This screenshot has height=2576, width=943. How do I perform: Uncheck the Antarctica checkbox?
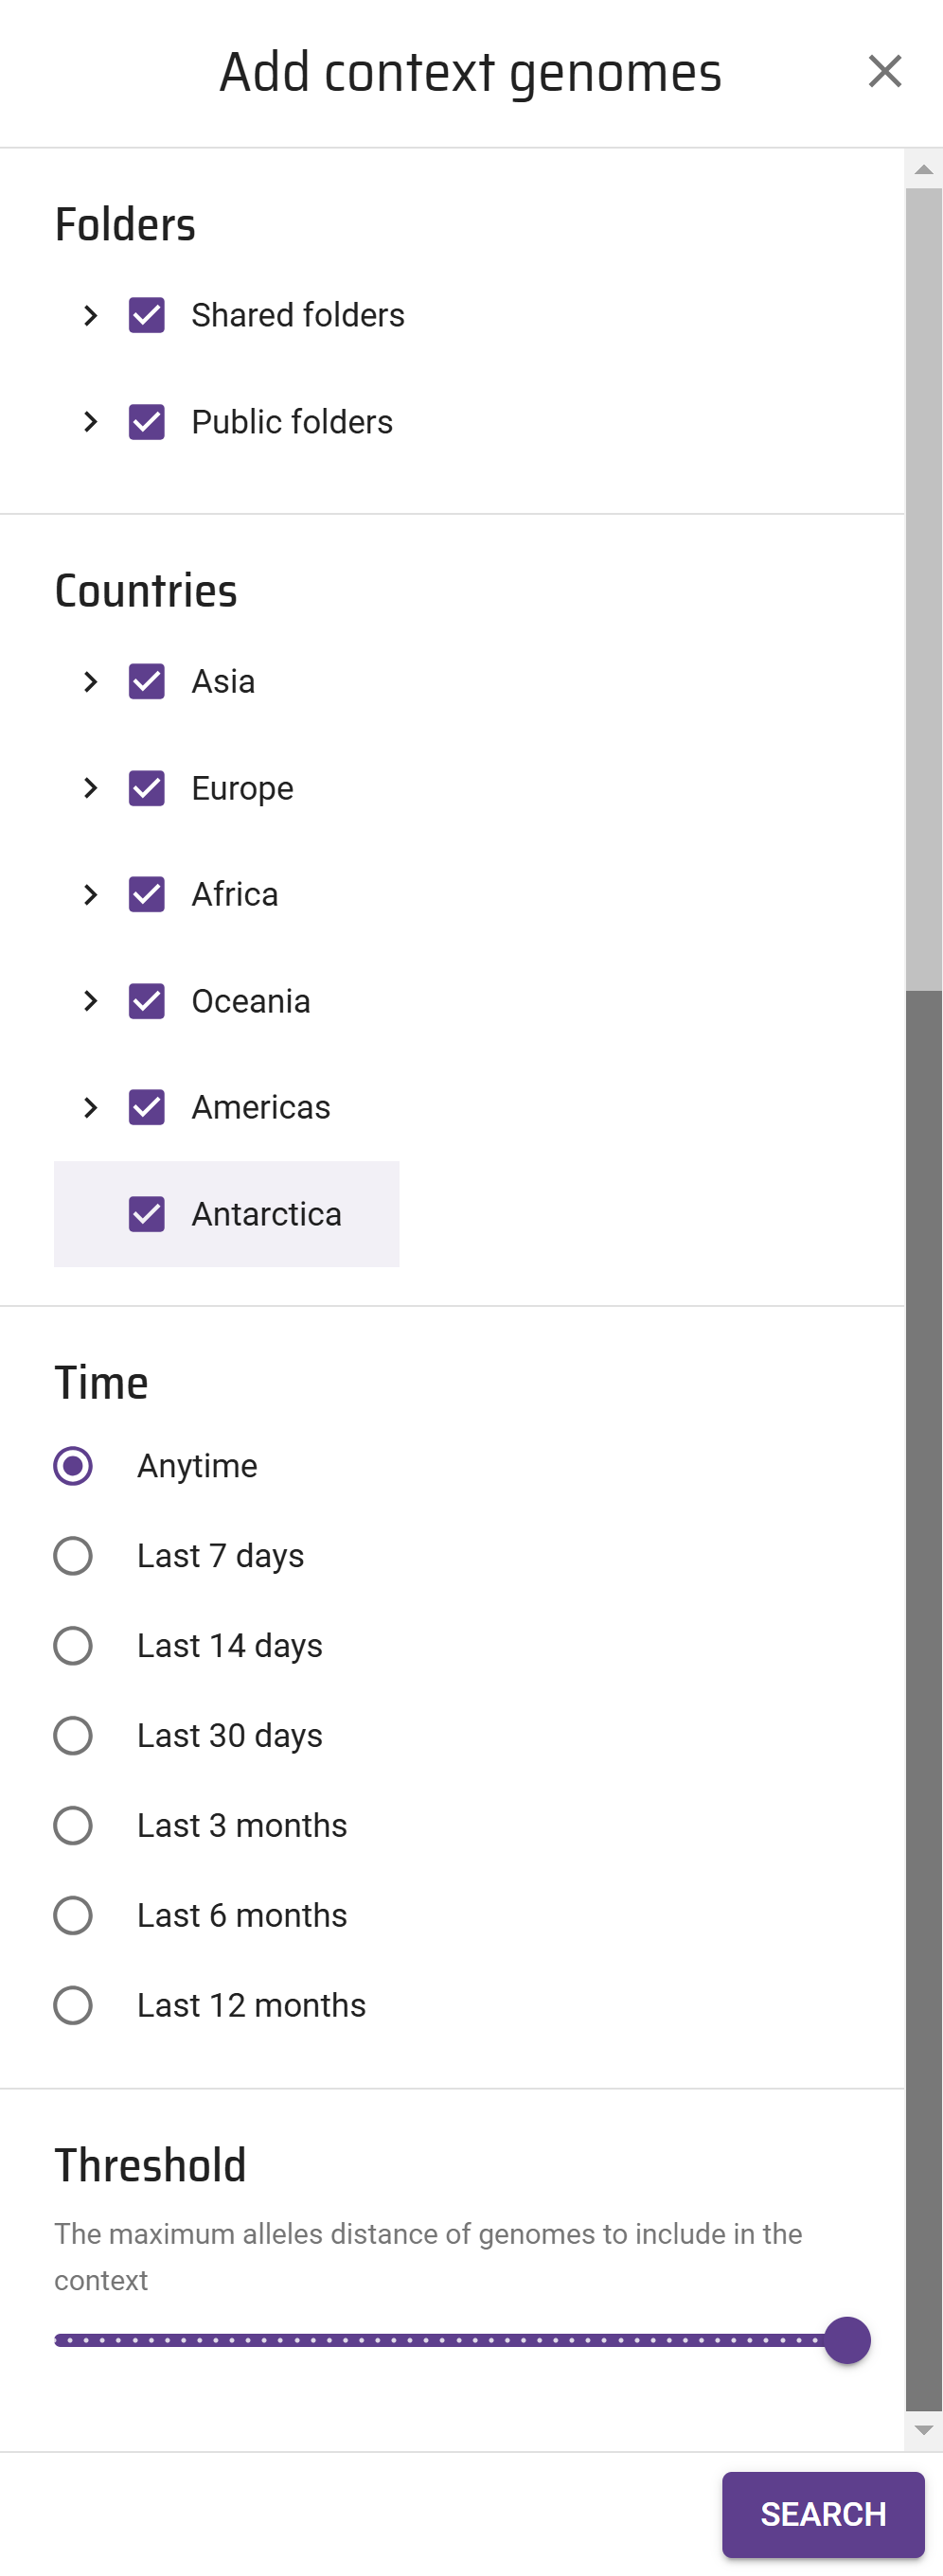tap(147, 1214)
